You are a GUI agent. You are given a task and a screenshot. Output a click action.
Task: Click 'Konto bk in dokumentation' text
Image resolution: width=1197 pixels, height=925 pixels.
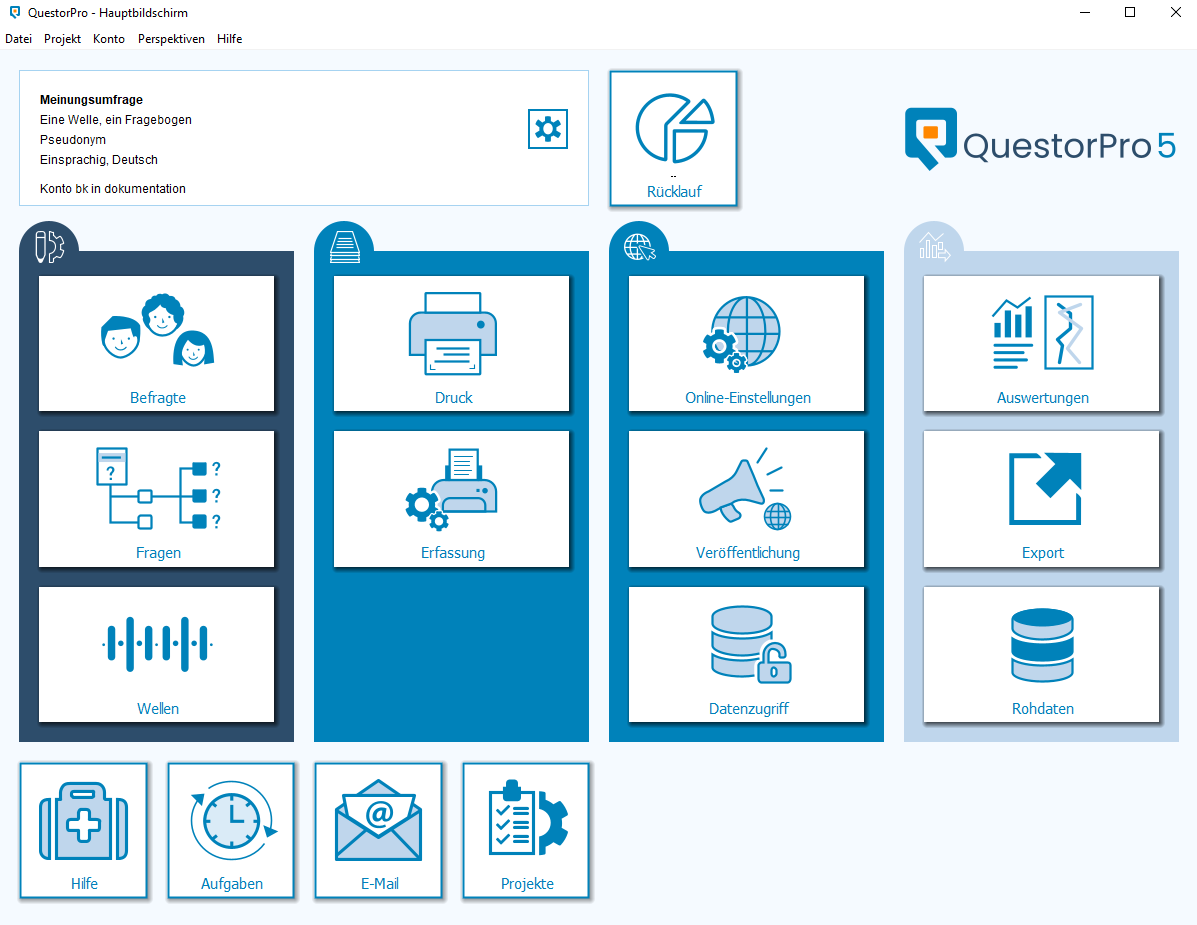[113, 189]
